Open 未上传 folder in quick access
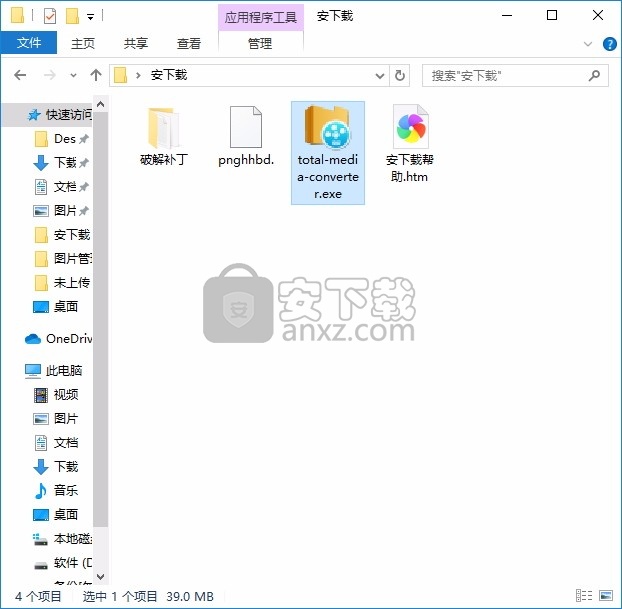The width and height of the screenshot is (622, 609). click(62, 283)
